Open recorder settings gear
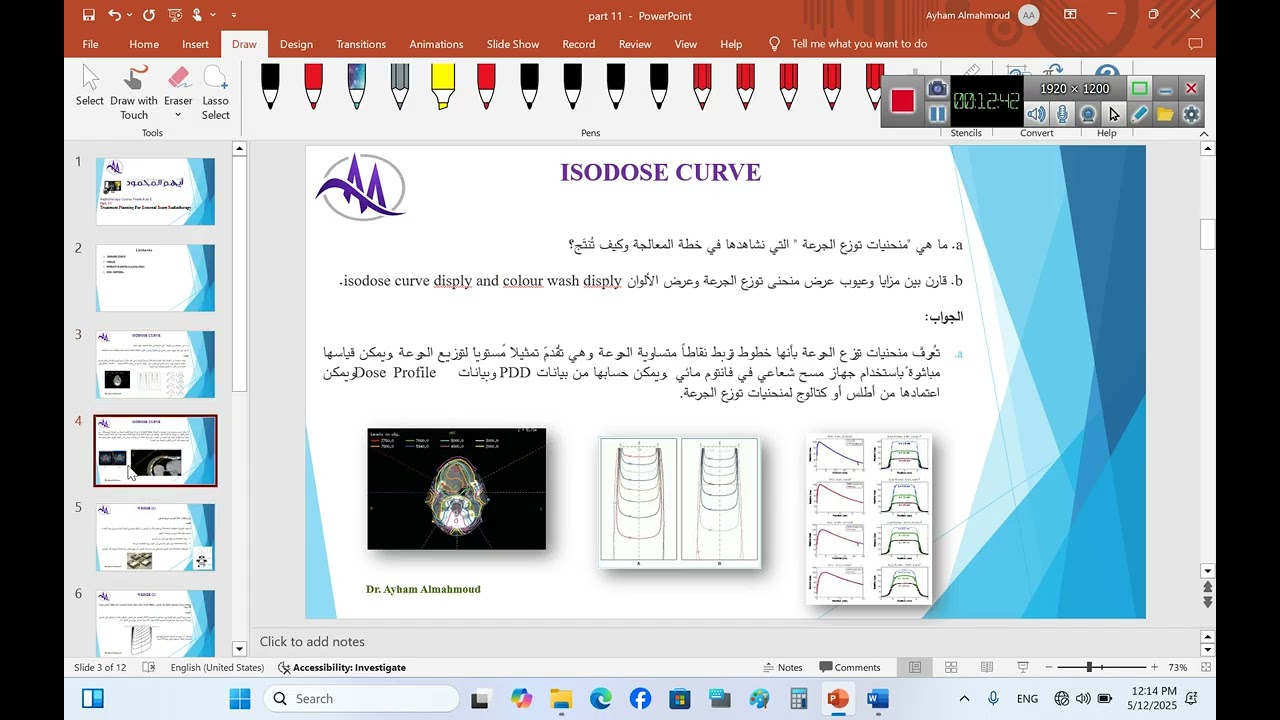Viewport: 1280px width, 720px height. pos(1191,114)
